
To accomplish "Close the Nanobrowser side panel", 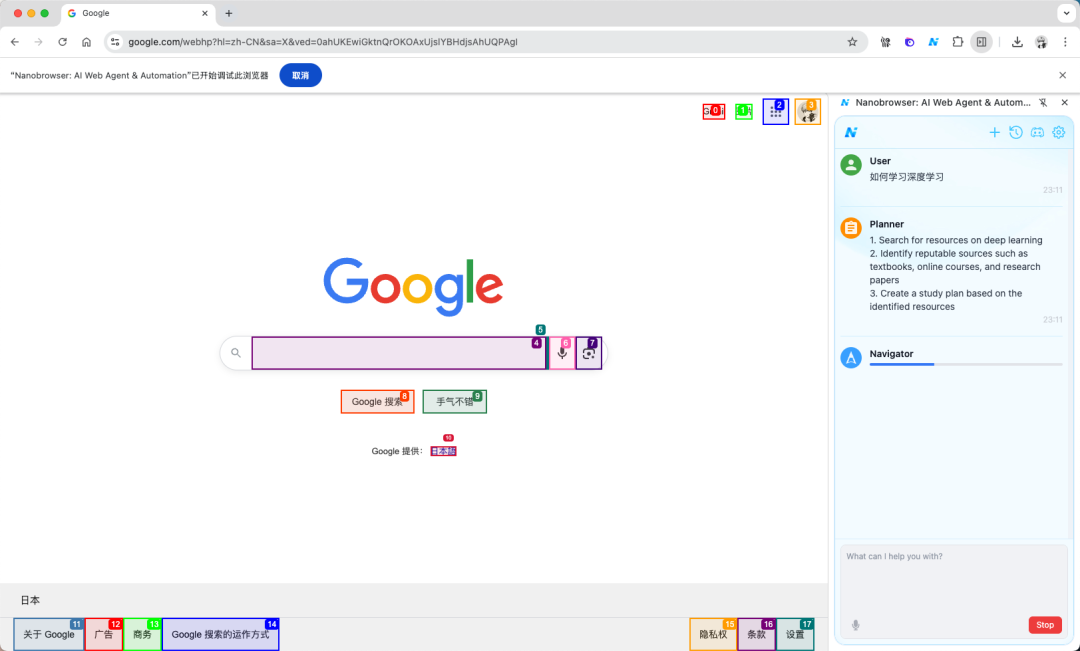I will point(1064,103).
